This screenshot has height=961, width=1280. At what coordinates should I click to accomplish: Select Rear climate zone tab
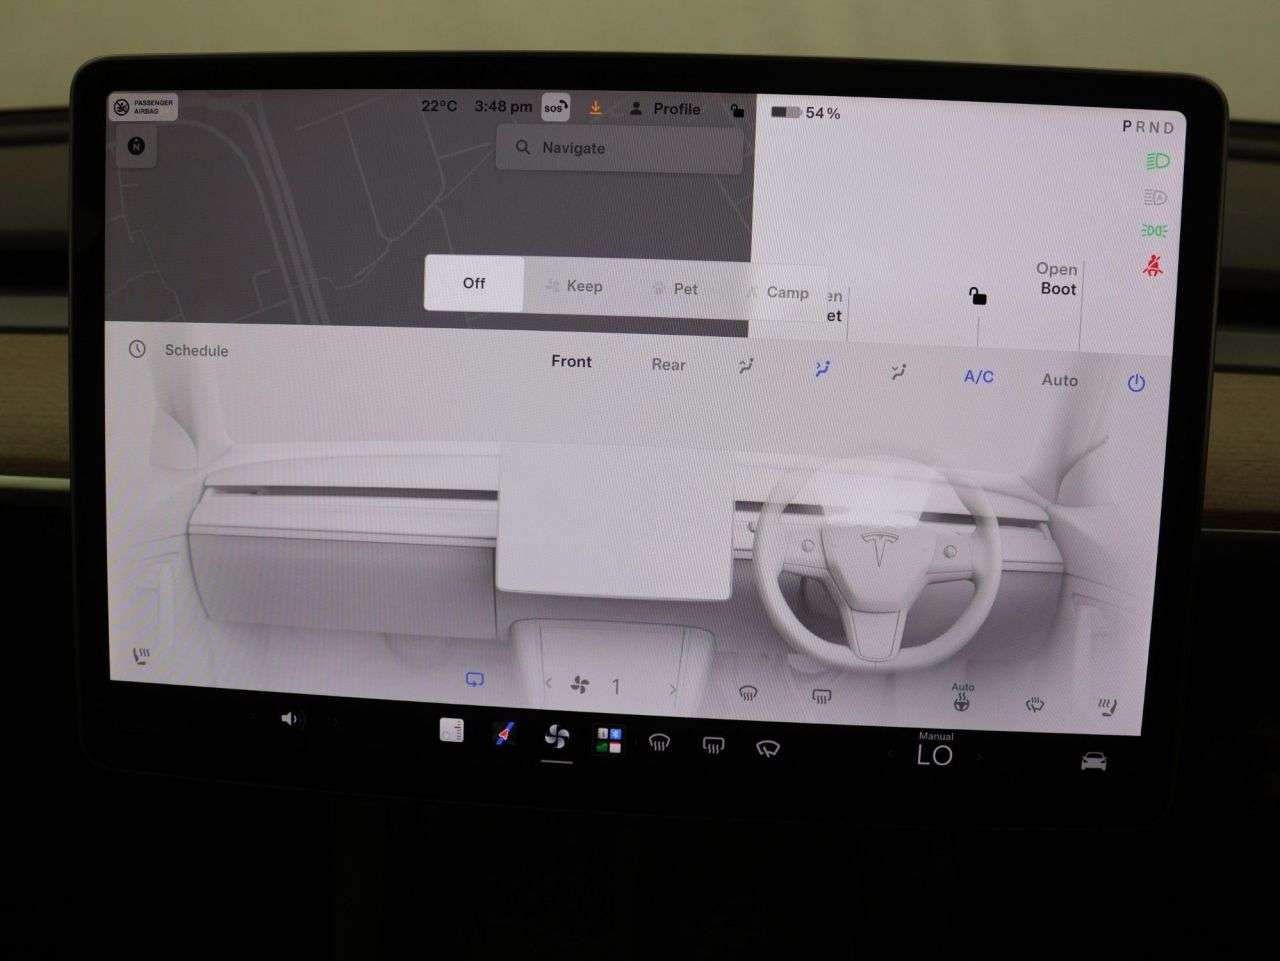(x=668, y=365)
